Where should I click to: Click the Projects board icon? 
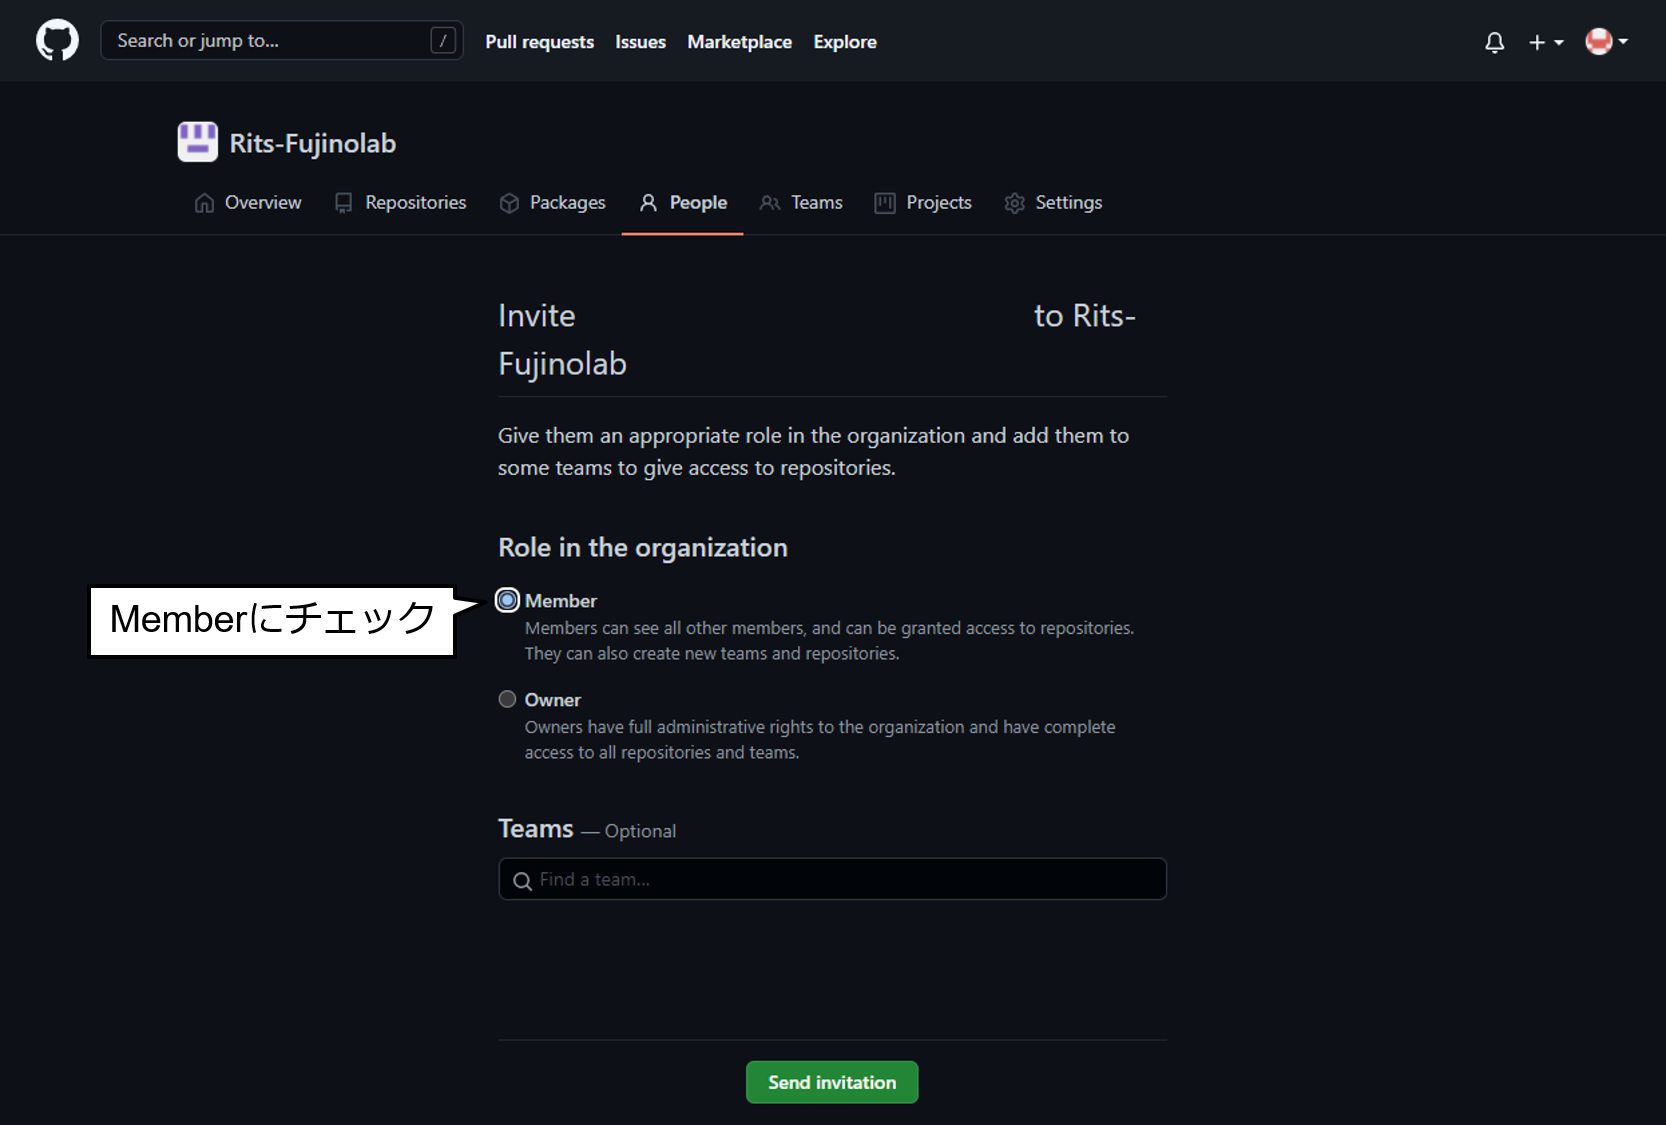point(884,202)
